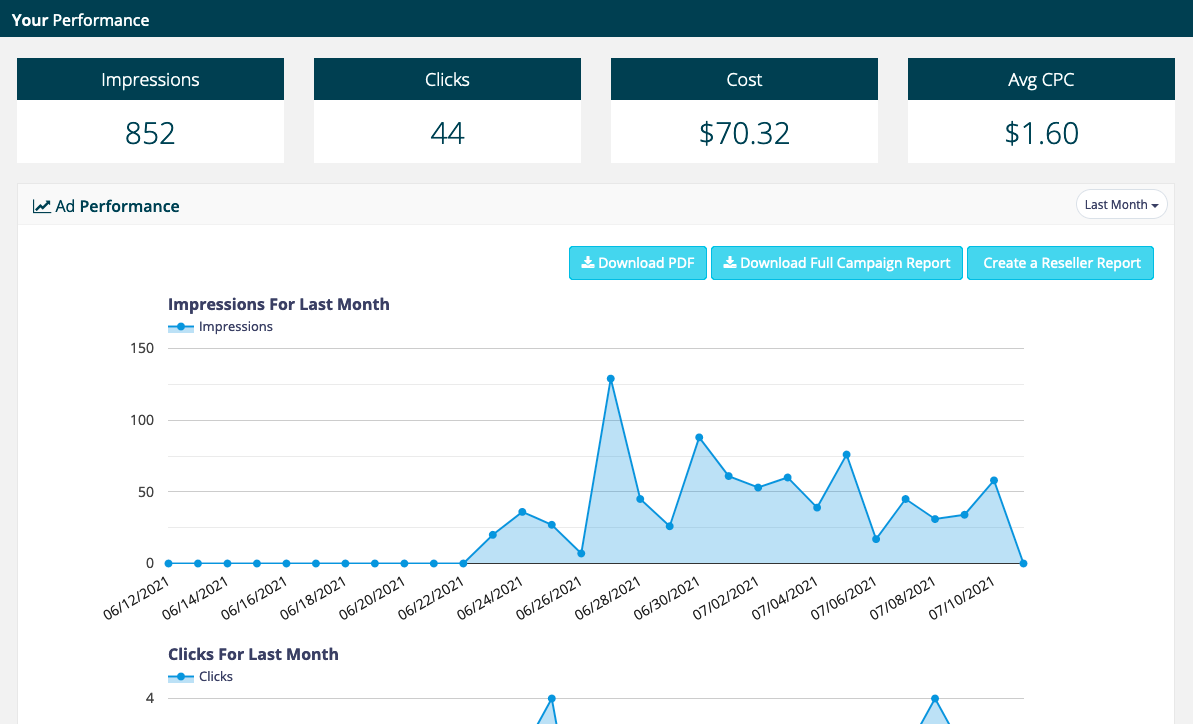Select the Cost stat card header
The width and height of the screenshot is (1193, 724).
pos(744,80)
